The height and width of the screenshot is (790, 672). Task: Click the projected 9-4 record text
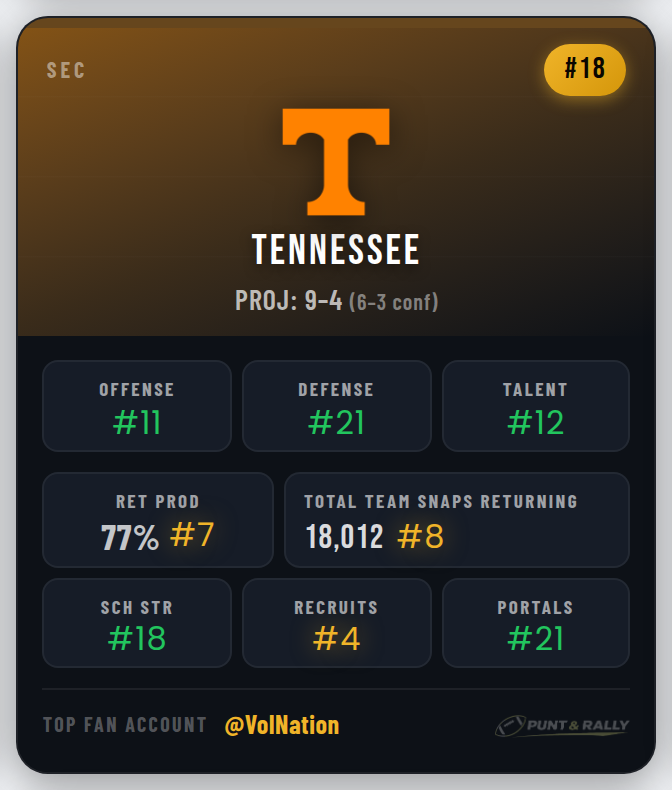coord(289,300)
